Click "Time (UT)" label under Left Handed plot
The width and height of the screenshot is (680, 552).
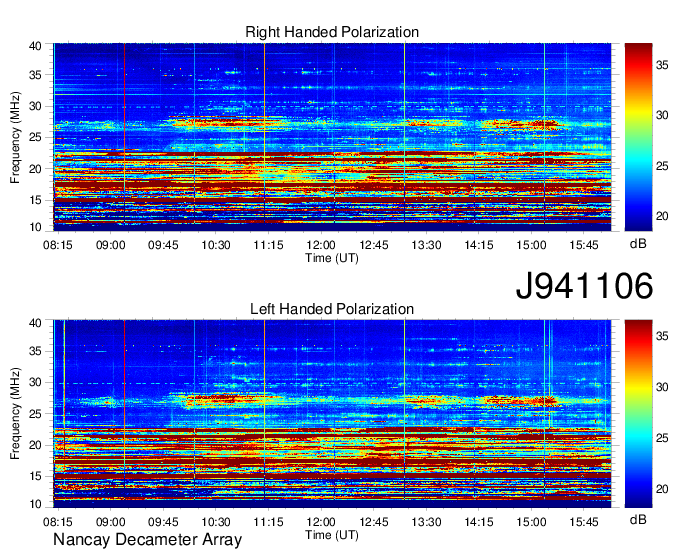point(332,535)
